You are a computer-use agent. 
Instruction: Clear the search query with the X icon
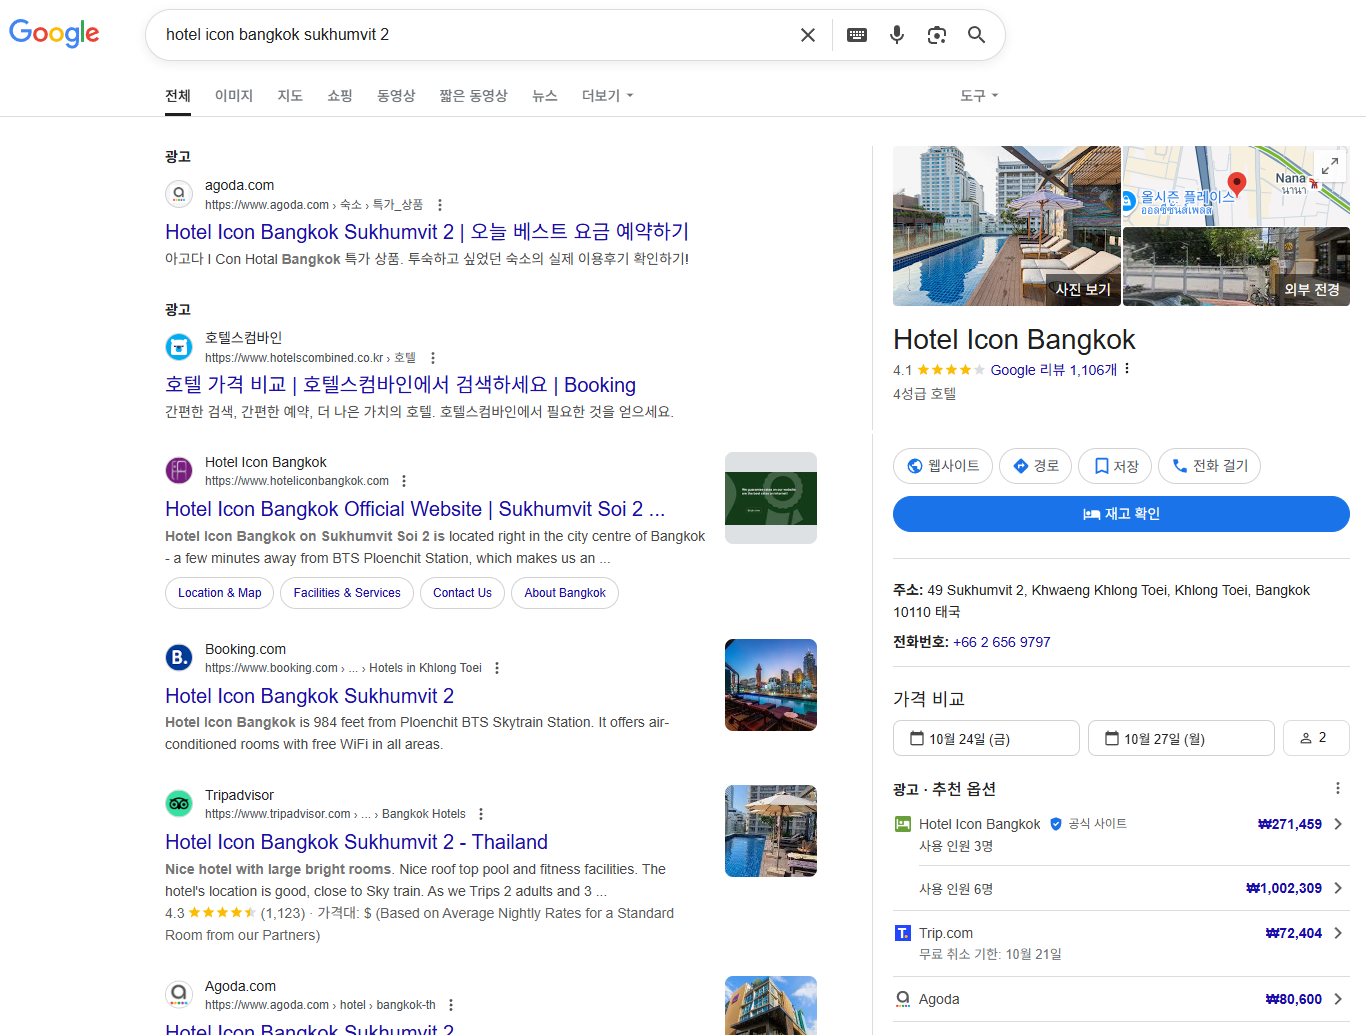click(807, 34)
